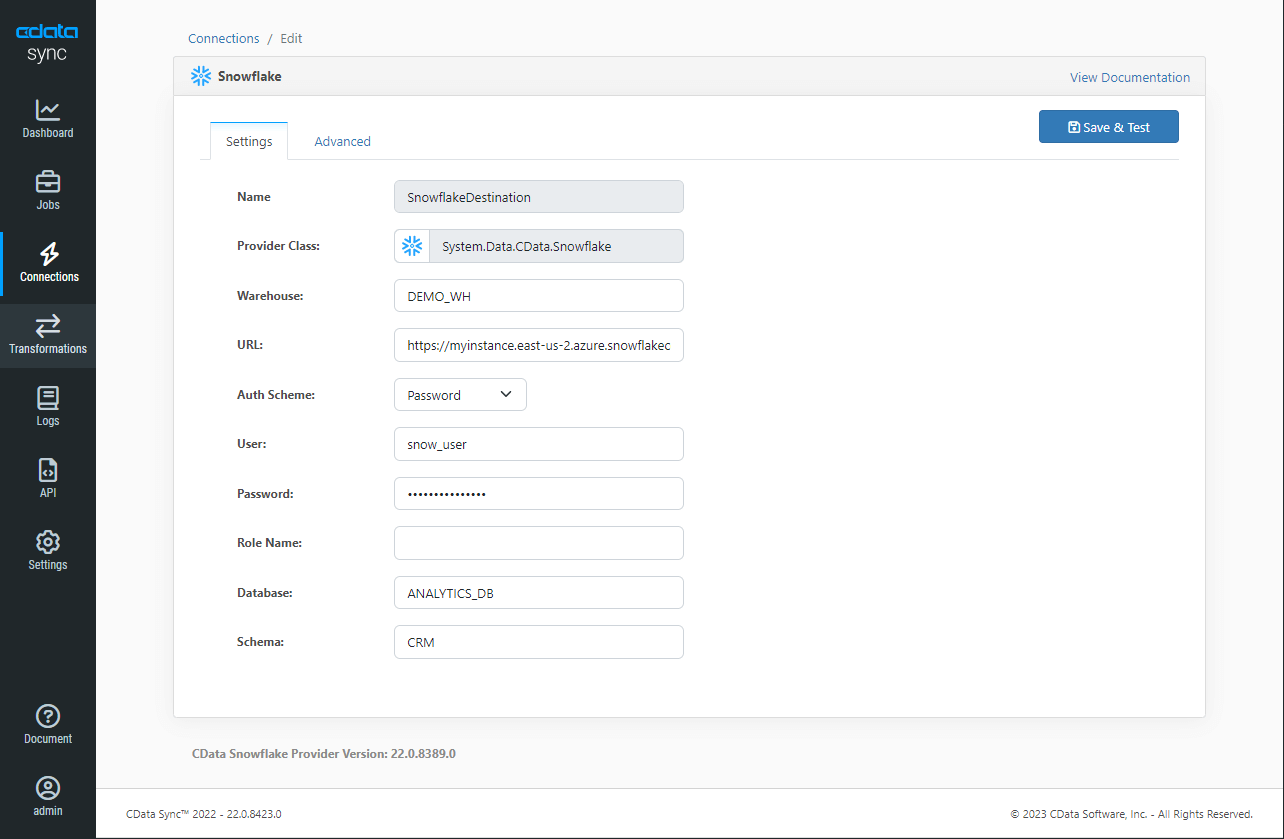Select the Jobs sidebar icon
Screen dimensions: 1284x839
(x=47, y=190)
